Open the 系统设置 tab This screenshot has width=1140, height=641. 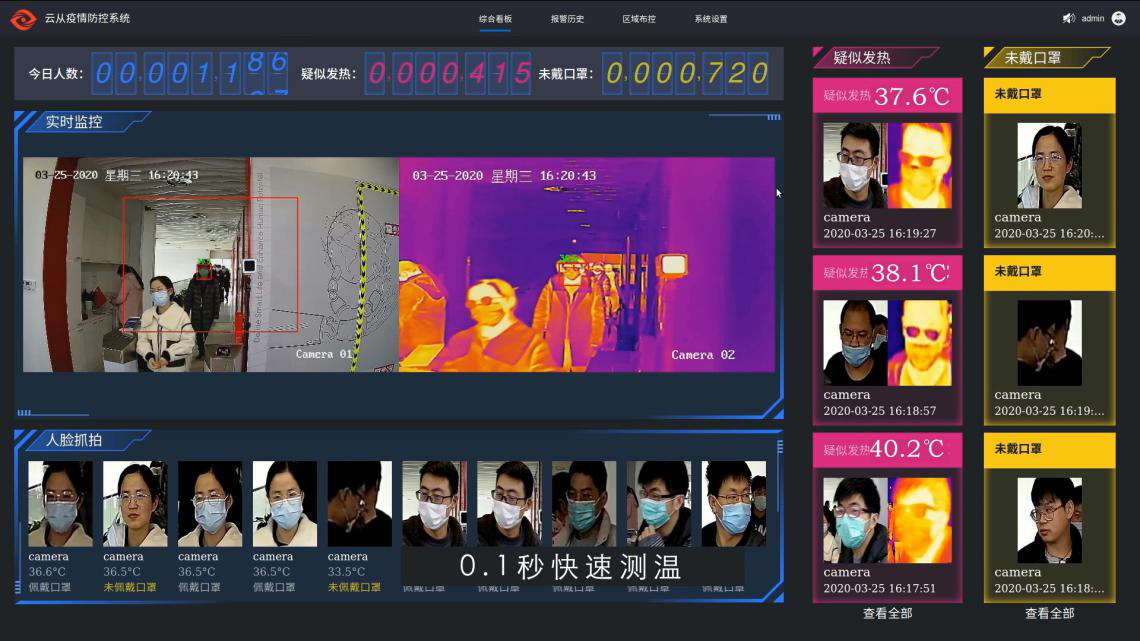711,19
